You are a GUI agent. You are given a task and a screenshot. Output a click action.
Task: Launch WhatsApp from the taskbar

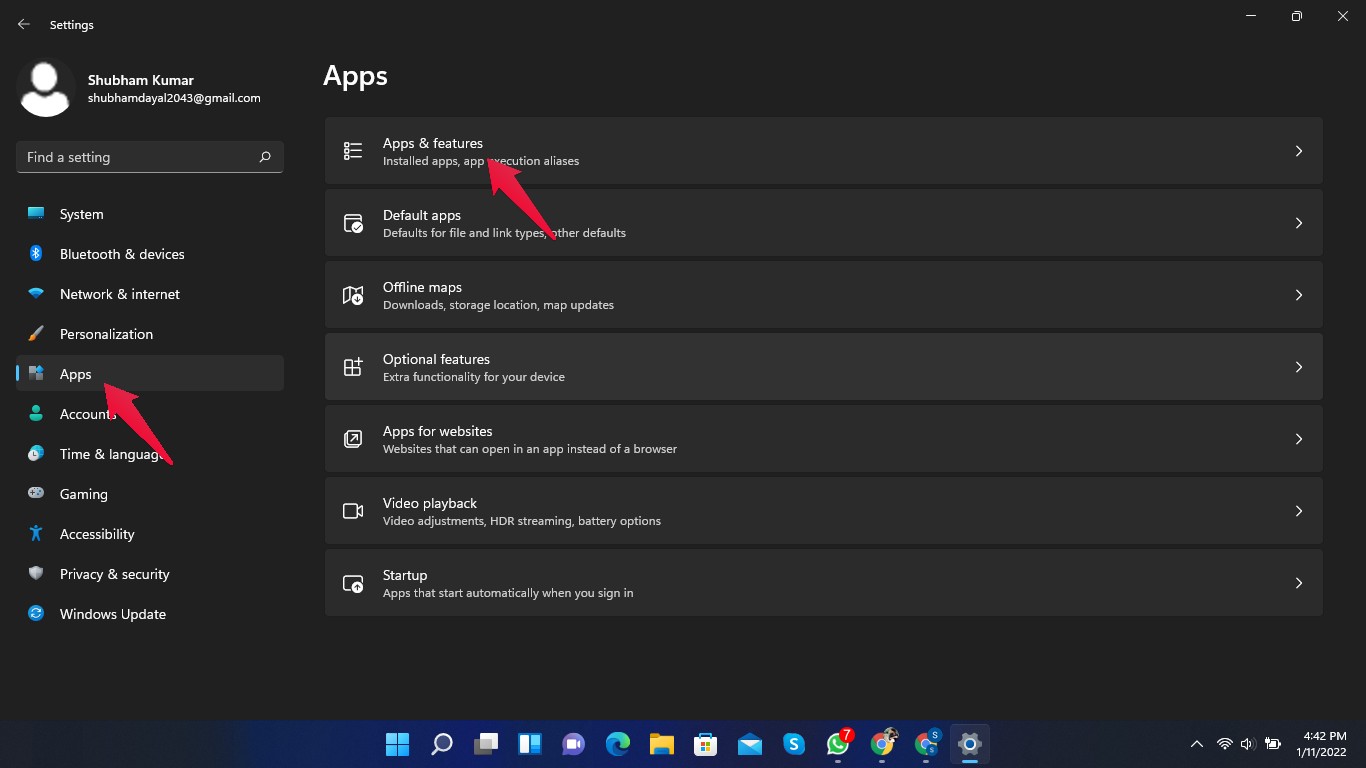click(837, 744)
